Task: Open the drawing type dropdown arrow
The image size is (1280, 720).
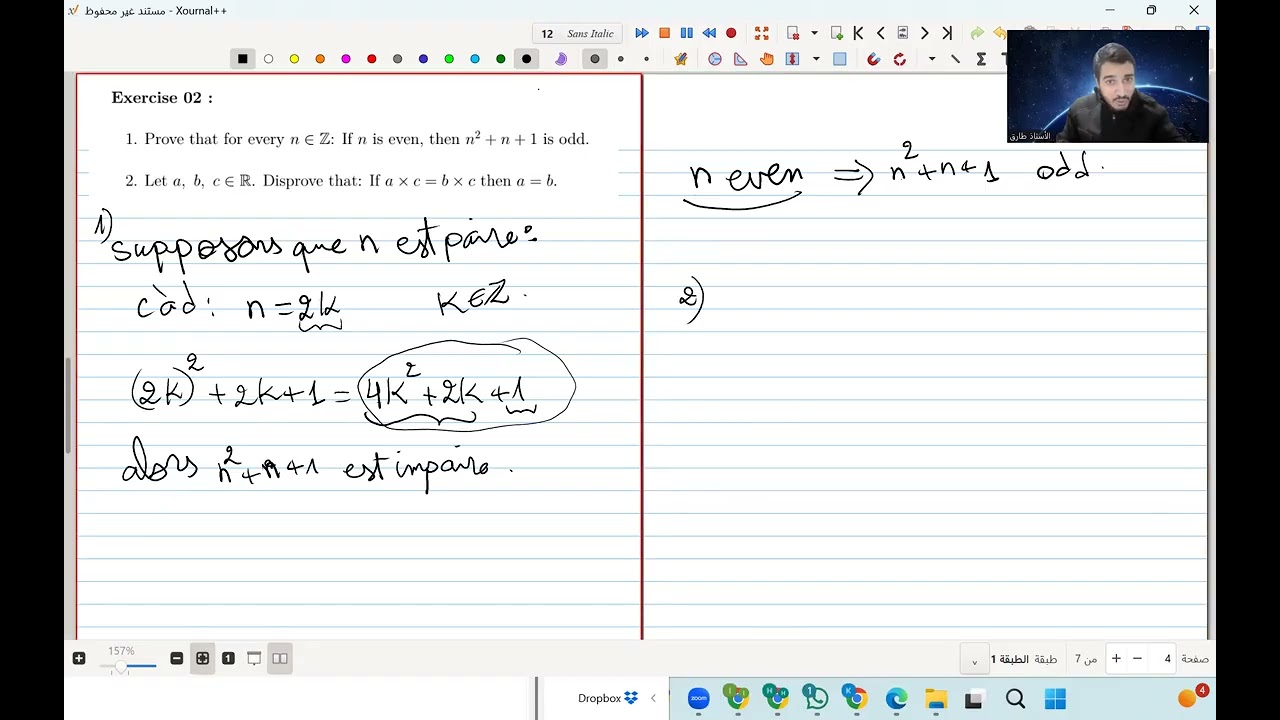Action: click(x=932, y=59)
